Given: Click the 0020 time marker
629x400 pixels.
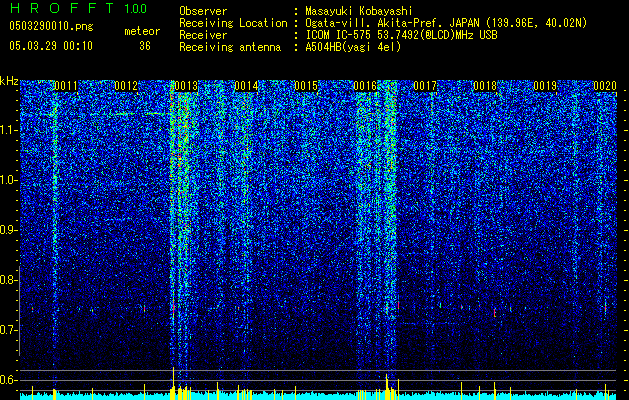Looking at the screenshot, I should [605, 86].
